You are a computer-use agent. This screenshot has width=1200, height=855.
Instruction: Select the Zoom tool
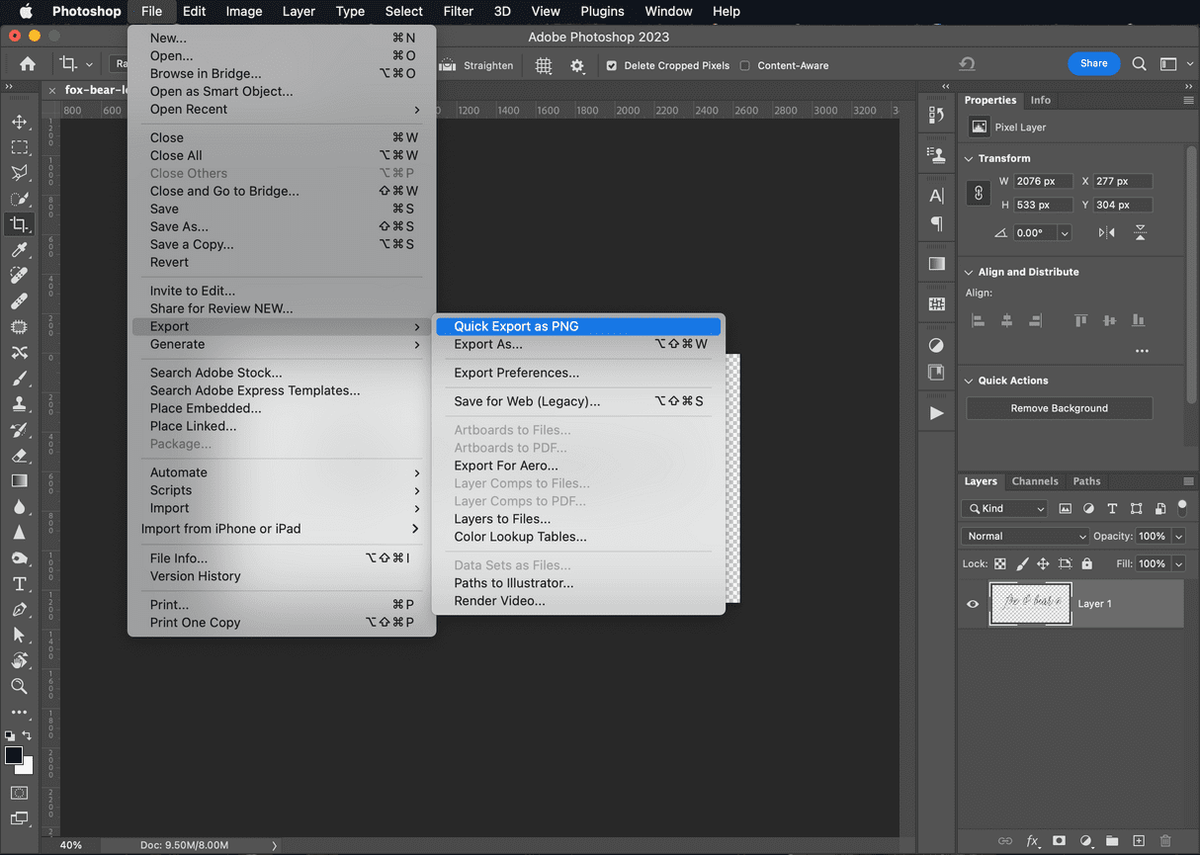pyautogui.click(x=19, y=686)
